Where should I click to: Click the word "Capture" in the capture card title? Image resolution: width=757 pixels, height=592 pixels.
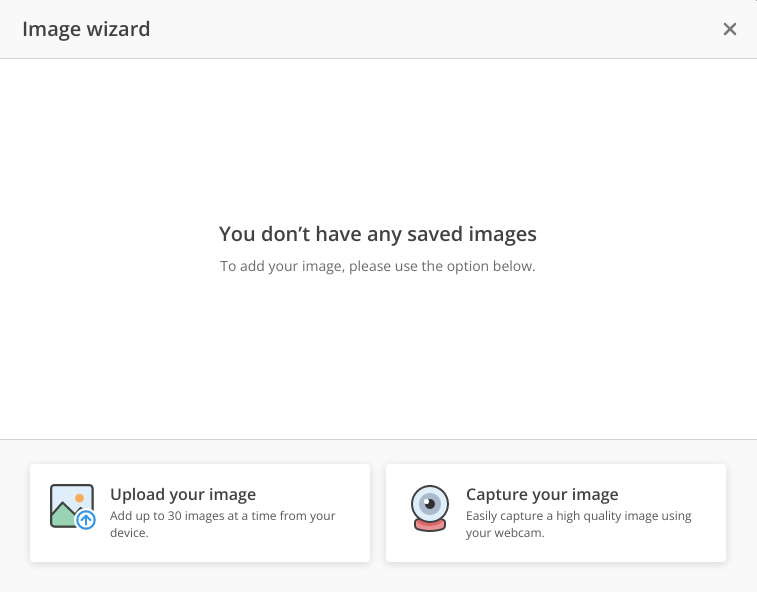(x=496, y=494)
